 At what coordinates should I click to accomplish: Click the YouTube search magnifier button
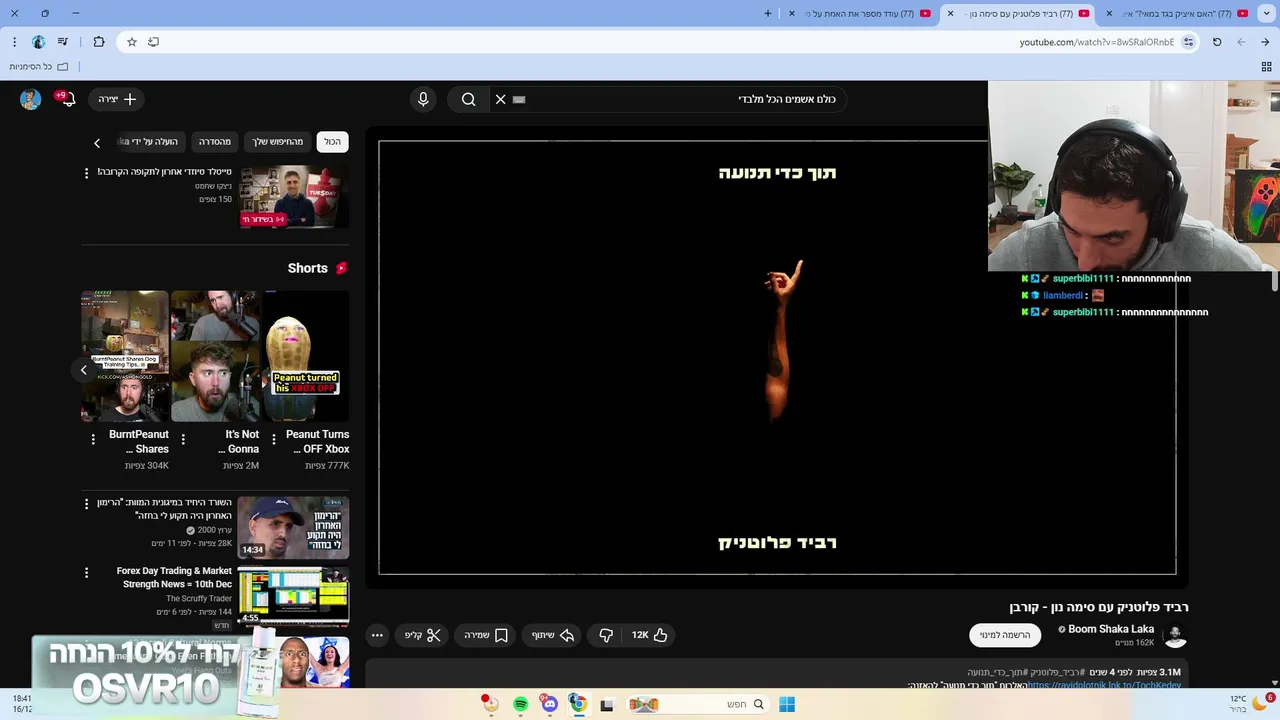468,99
